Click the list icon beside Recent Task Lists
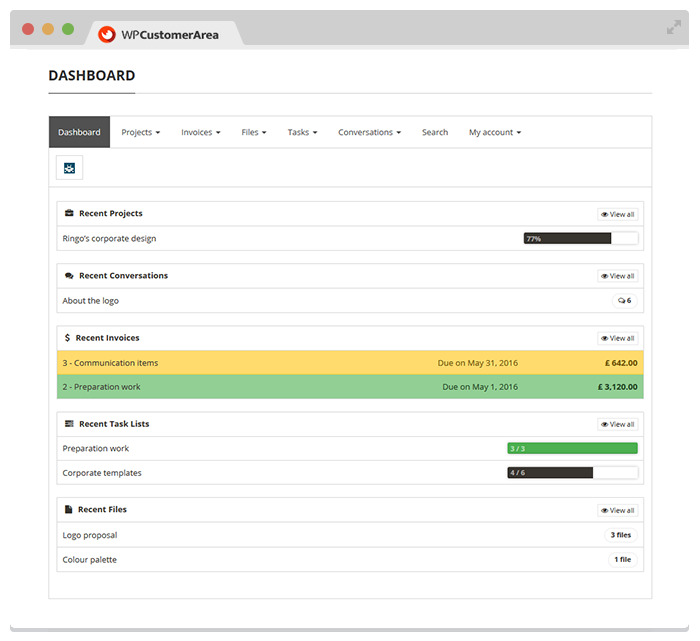The height and width of the screenshot is (641, 700). 69,424
